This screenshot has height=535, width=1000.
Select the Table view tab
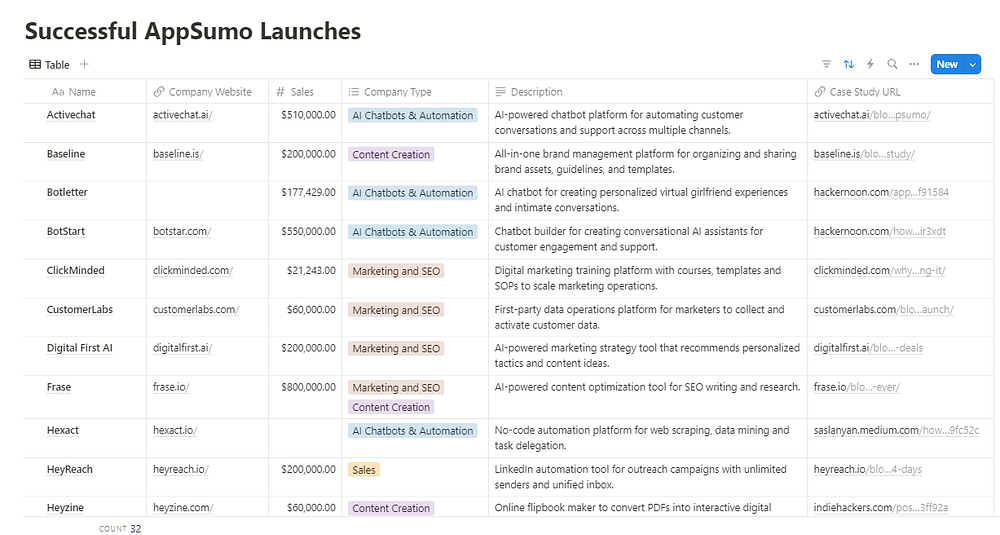point(49,64)
